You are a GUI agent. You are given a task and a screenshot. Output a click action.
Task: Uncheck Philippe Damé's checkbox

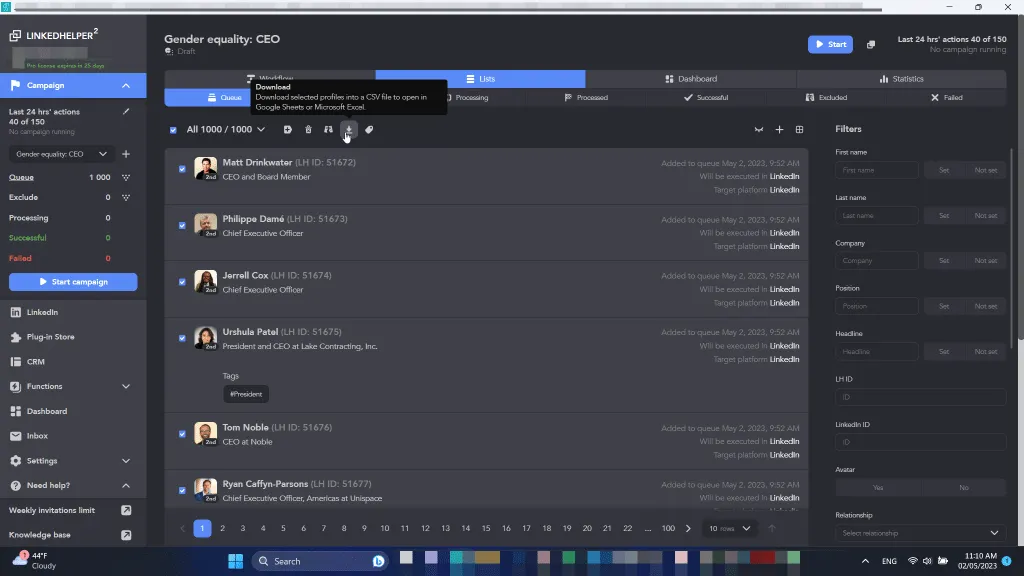pyautogui.click(x=182, y=225)
